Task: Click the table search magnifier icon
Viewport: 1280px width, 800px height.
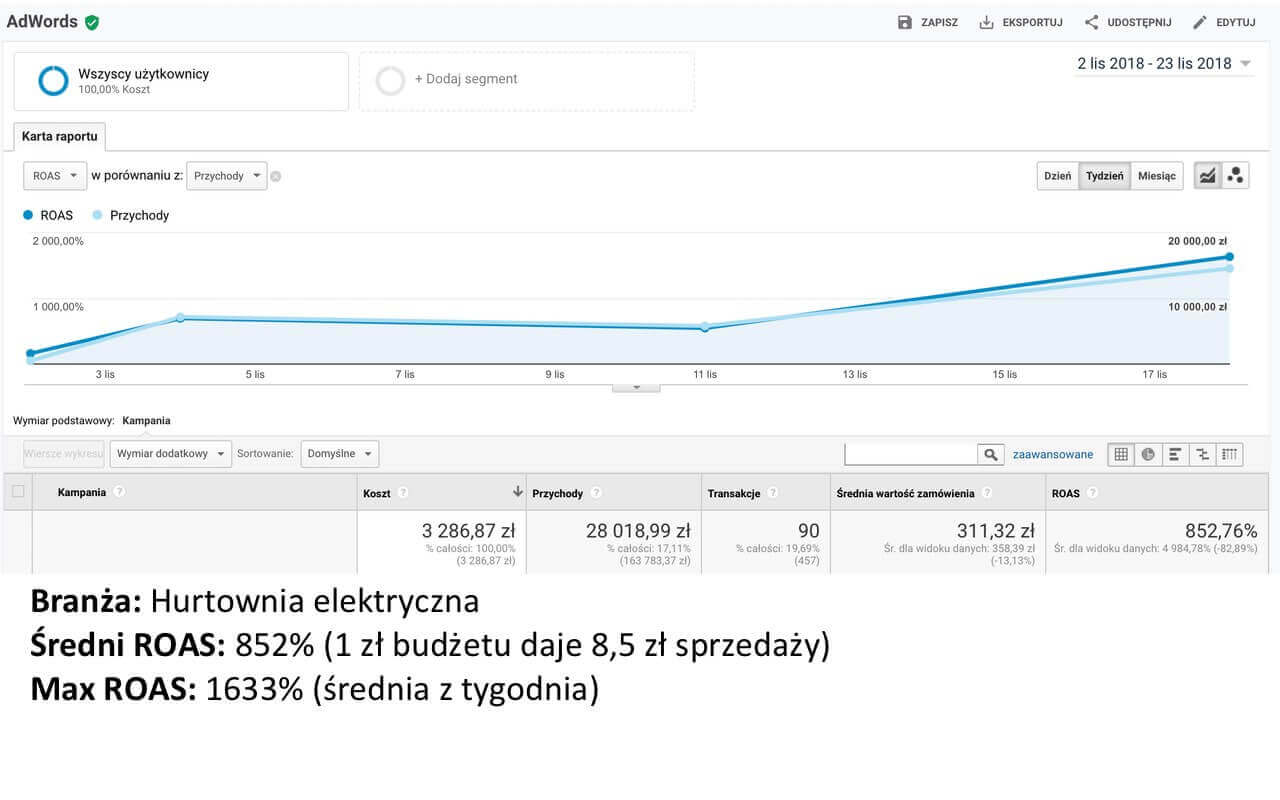Action: pyautogui.click(x=991, y=454)
